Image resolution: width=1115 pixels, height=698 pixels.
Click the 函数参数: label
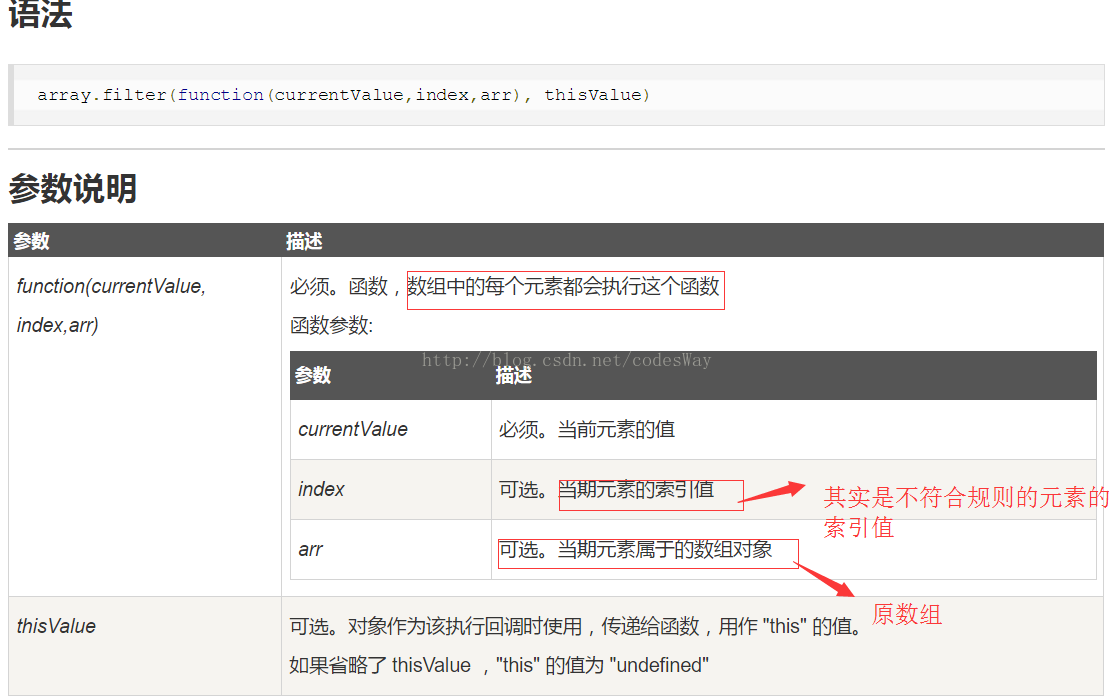click(331, 326)
